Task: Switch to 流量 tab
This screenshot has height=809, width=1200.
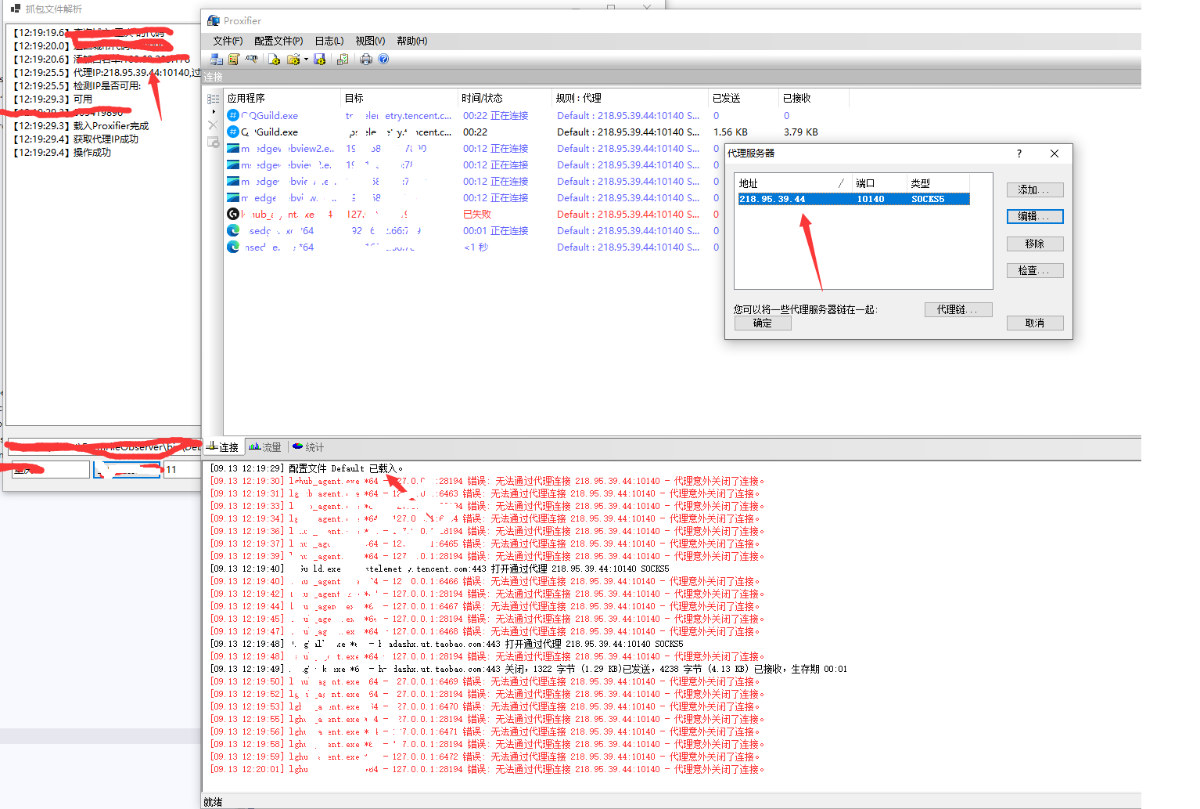Action: coord(266,447)
